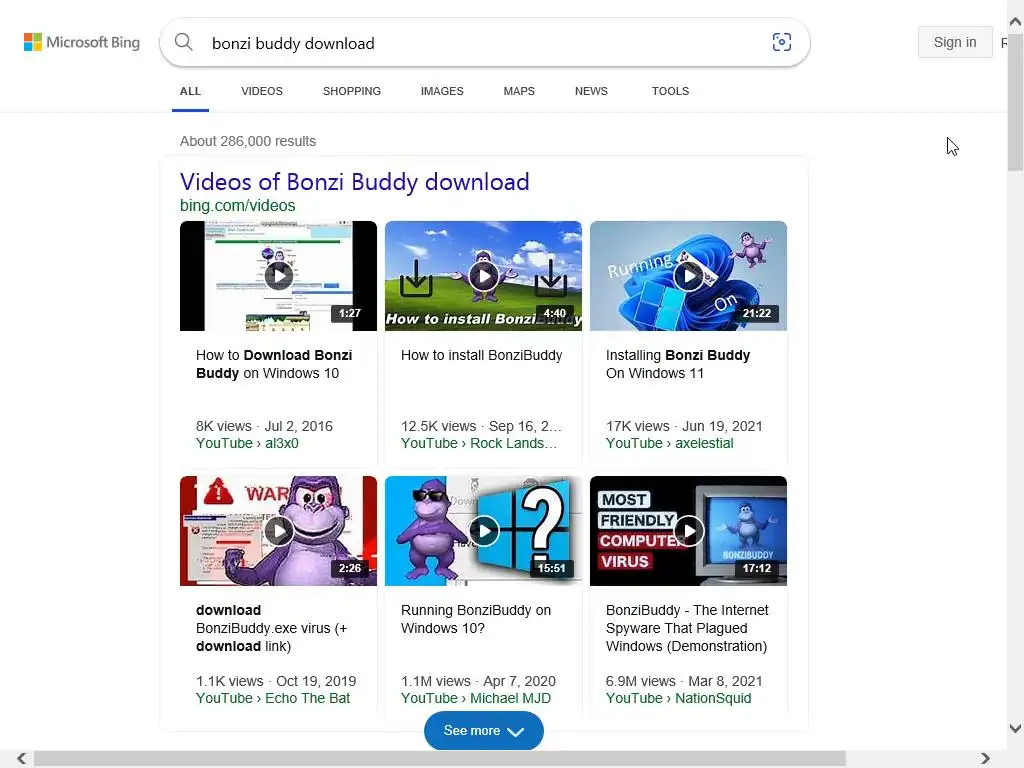Click the horizontal scrollbar left arrow
Viewport: 1024px width, 768px height.
click(x=22, y=758)
